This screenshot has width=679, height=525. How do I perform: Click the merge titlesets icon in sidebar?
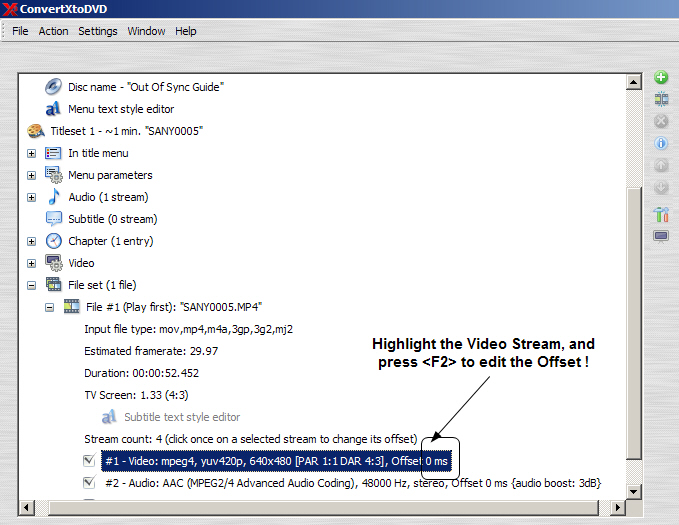(661, 99)
